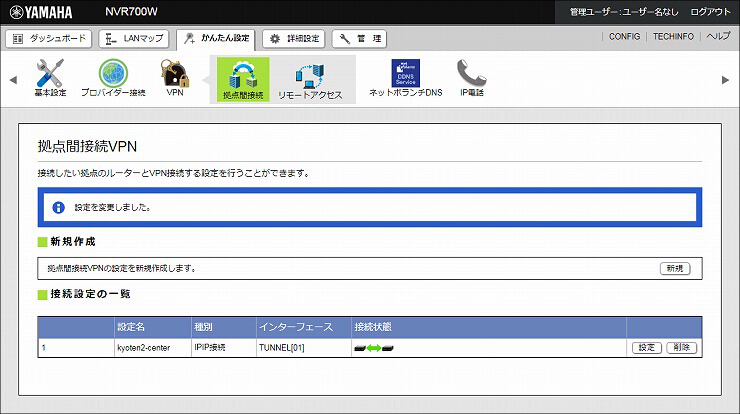Image resolution: width=740 pixels, height=414 pixels.
Task: Open the 詳細設定 tab
Action: (294, 39)
